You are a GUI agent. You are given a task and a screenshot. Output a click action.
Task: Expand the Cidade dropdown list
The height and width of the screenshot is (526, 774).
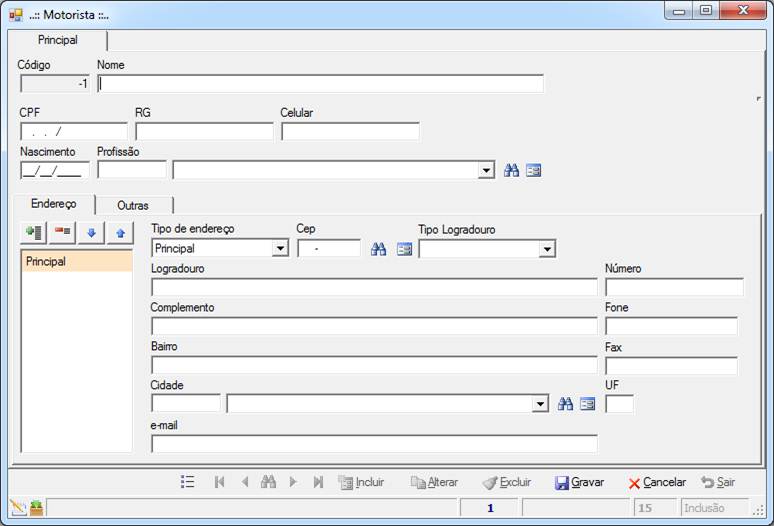[x=540, y=404]
